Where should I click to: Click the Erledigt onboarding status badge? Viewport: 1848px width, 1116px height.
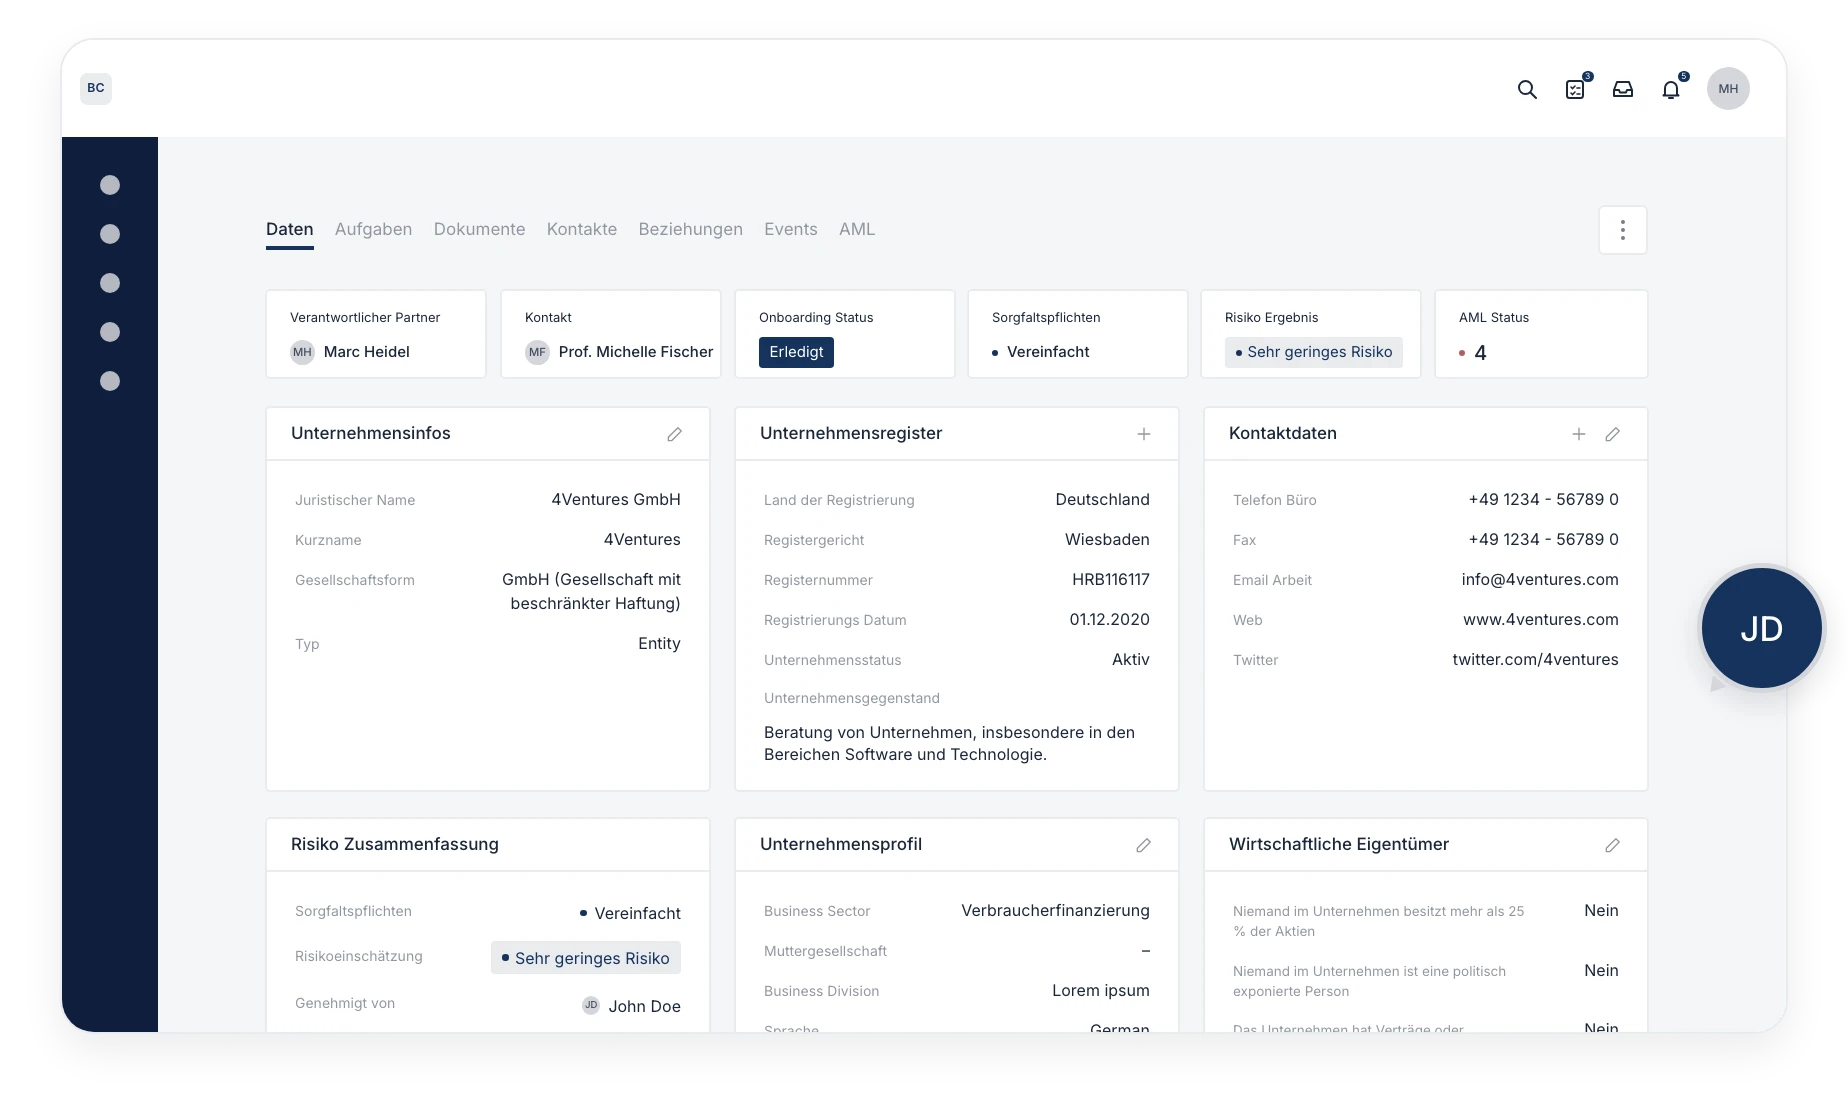point(796,352)
